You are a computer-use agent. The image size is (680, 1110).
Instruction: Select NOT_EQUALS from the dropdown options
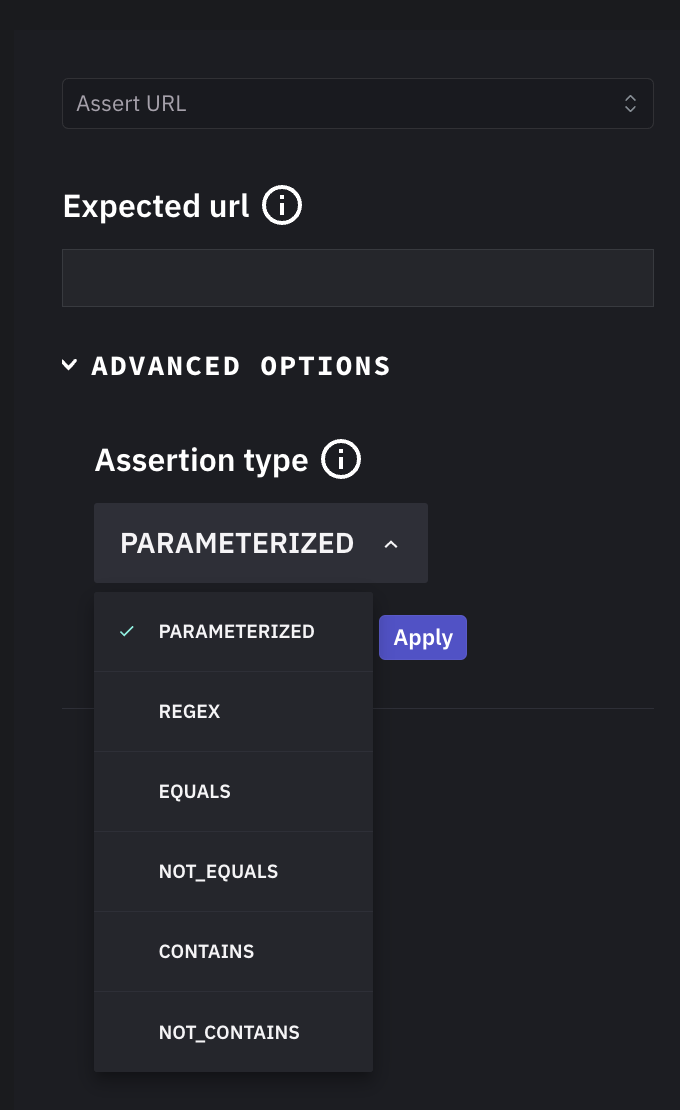[x=218, y=871]
